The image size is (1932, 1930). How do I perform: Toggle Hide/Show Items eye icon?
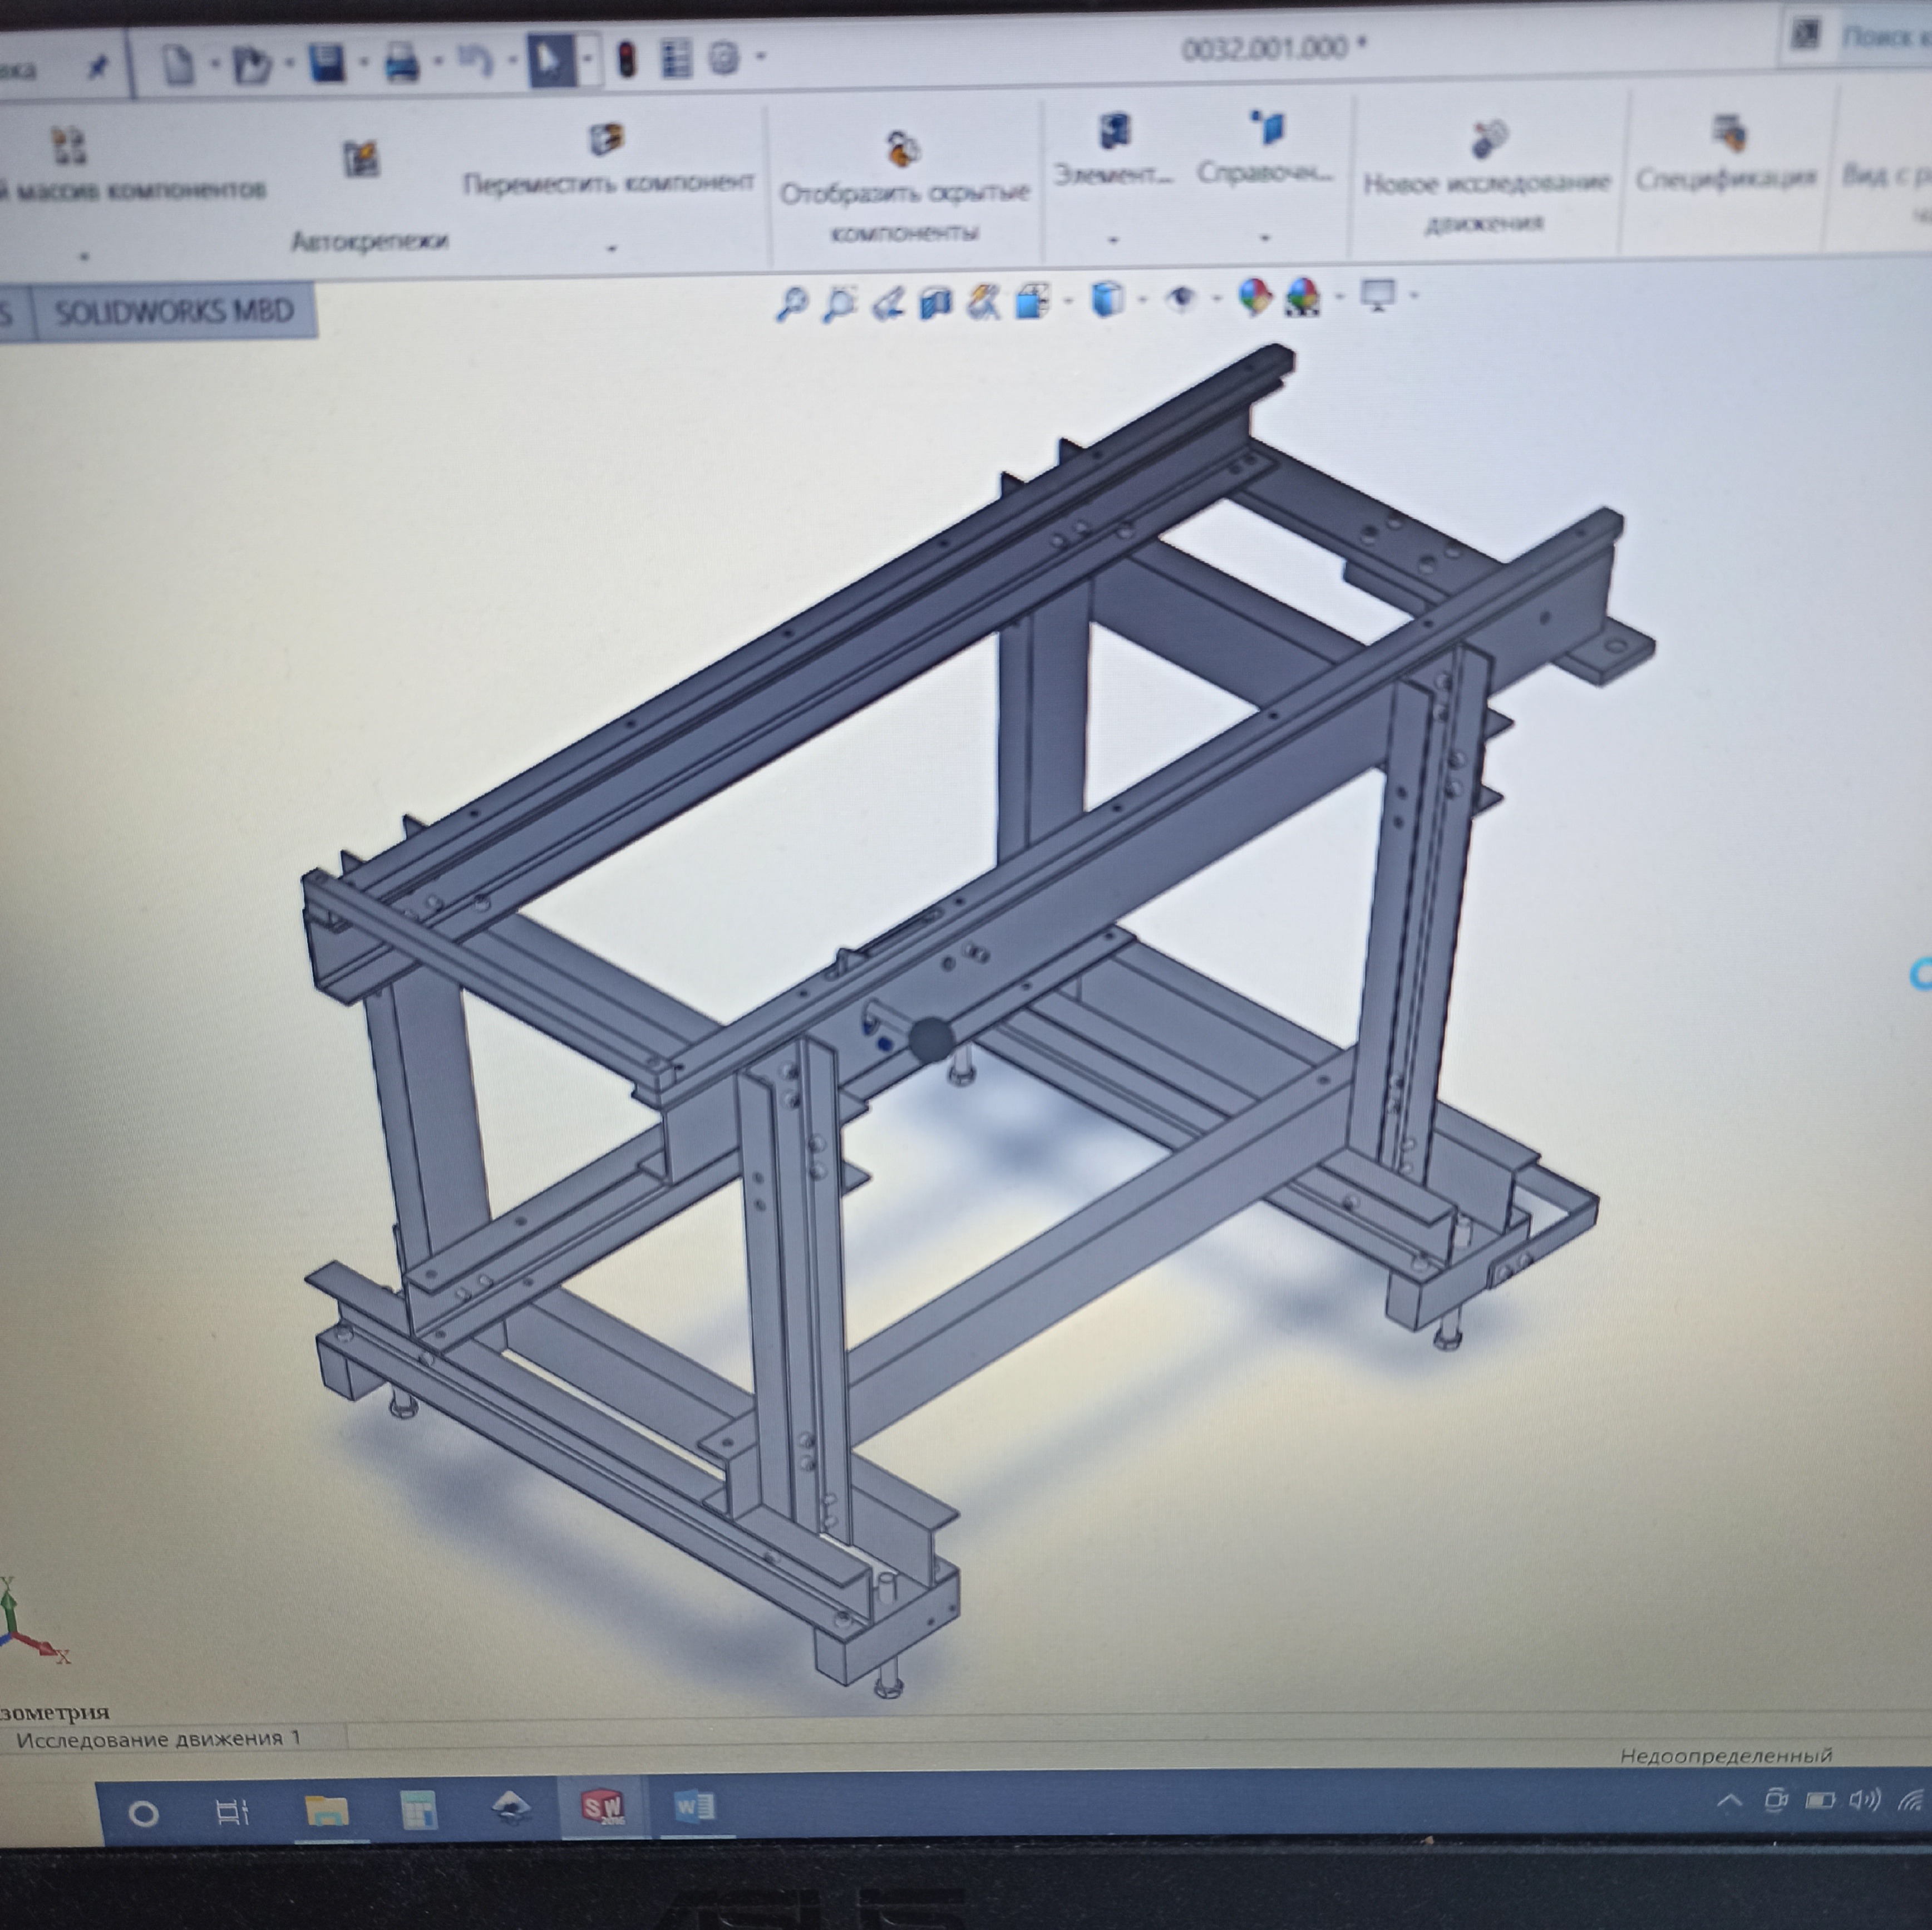pos(1181,298)
